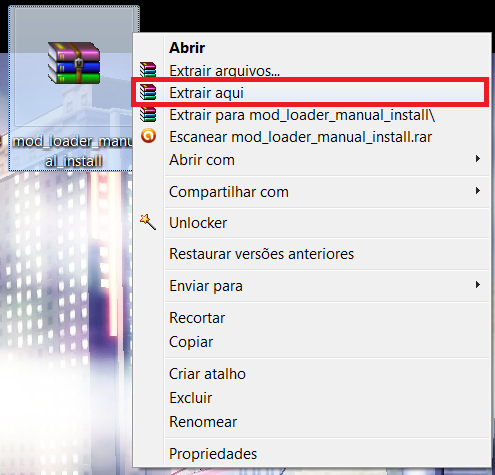Click WinRAR icon beside Extrair arquivos

[x=148, y=70]
